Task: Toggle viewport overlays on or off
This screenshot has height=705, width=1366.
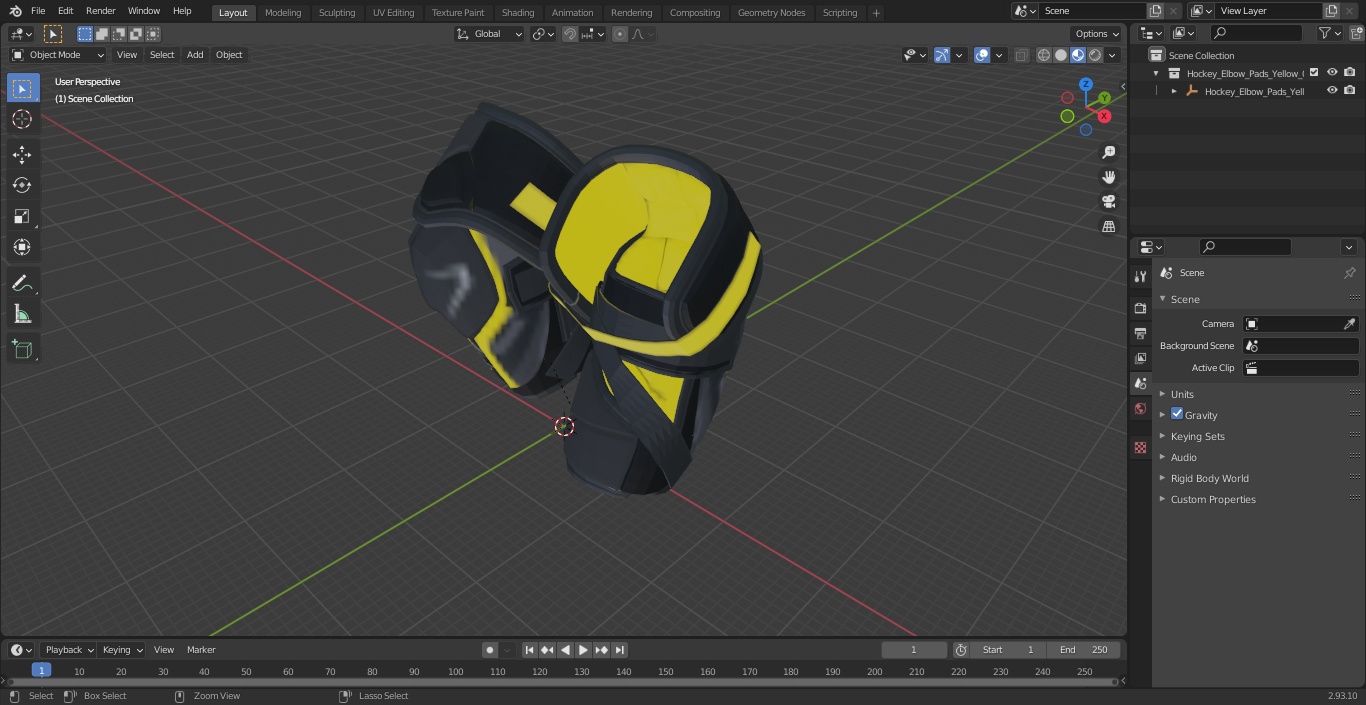Action: point(982,55)
